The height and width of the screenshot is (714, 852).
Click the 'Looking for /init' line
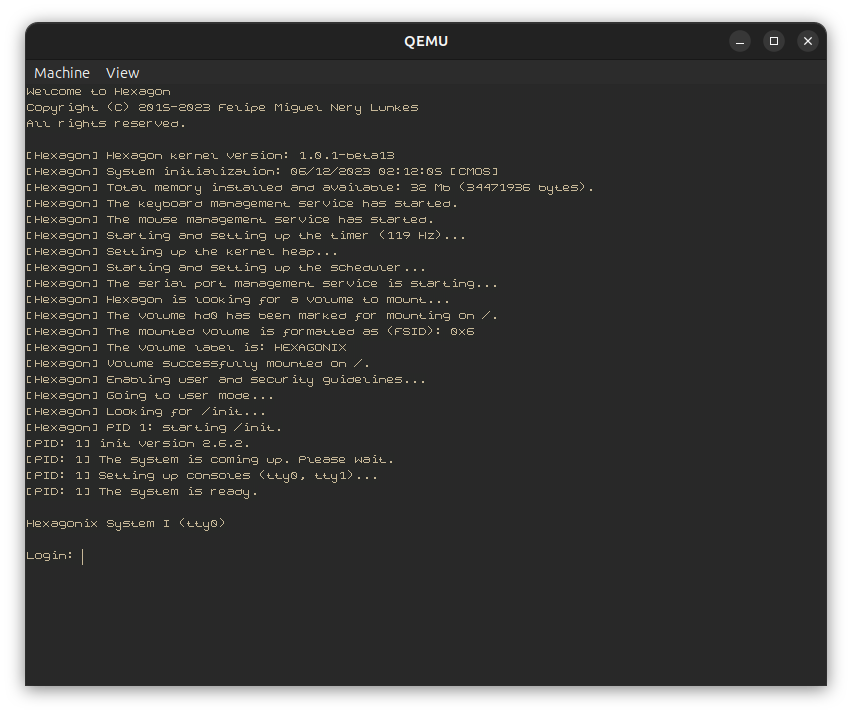(x=146, y=412)
